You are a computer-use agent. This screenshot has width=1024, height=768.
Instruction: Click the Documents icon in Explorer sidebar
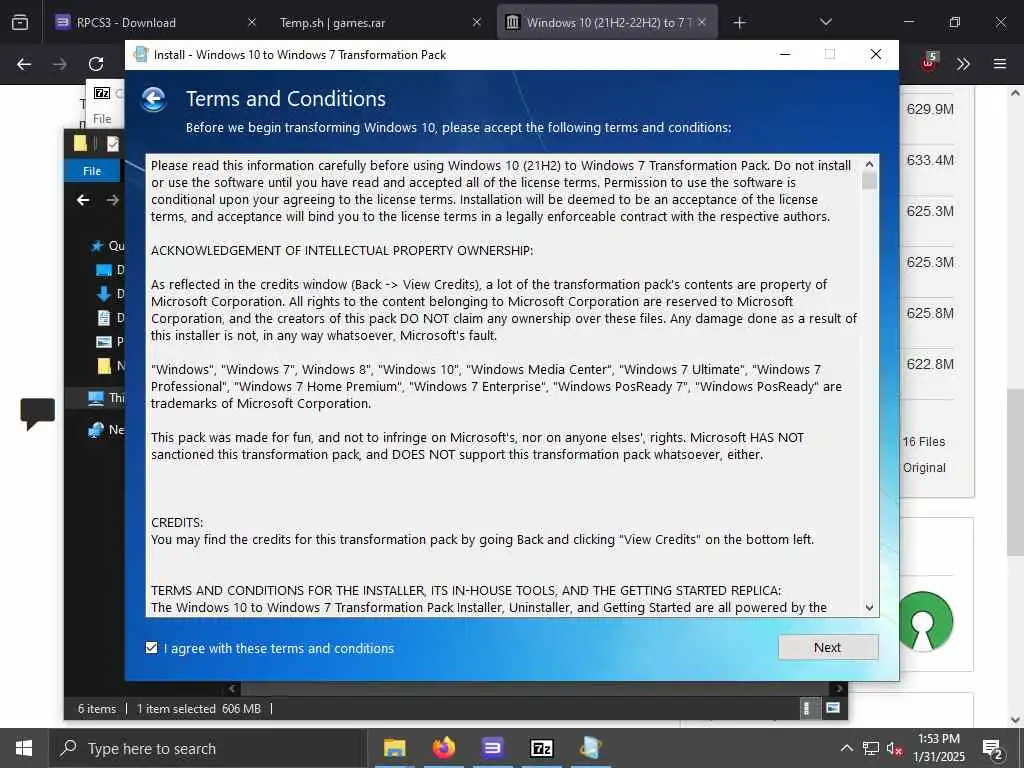click(x=104, y=318)
